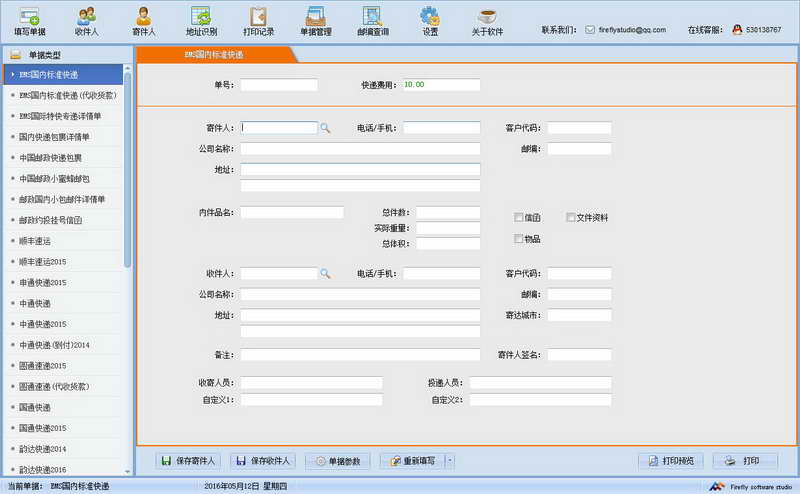Click the 单据类型 panel header icon
Viewport: 800px width, 494px height.
16,55
